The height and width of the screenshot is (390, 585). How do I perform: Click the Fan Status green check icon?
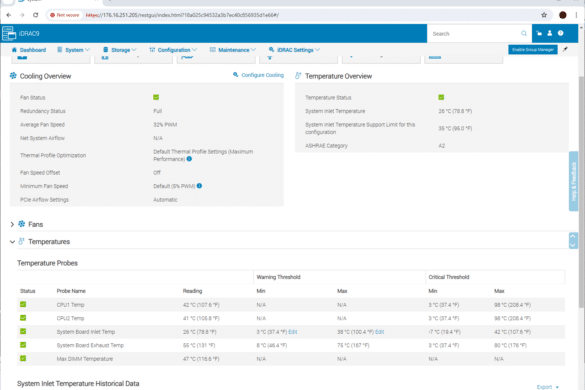[156, 97]
